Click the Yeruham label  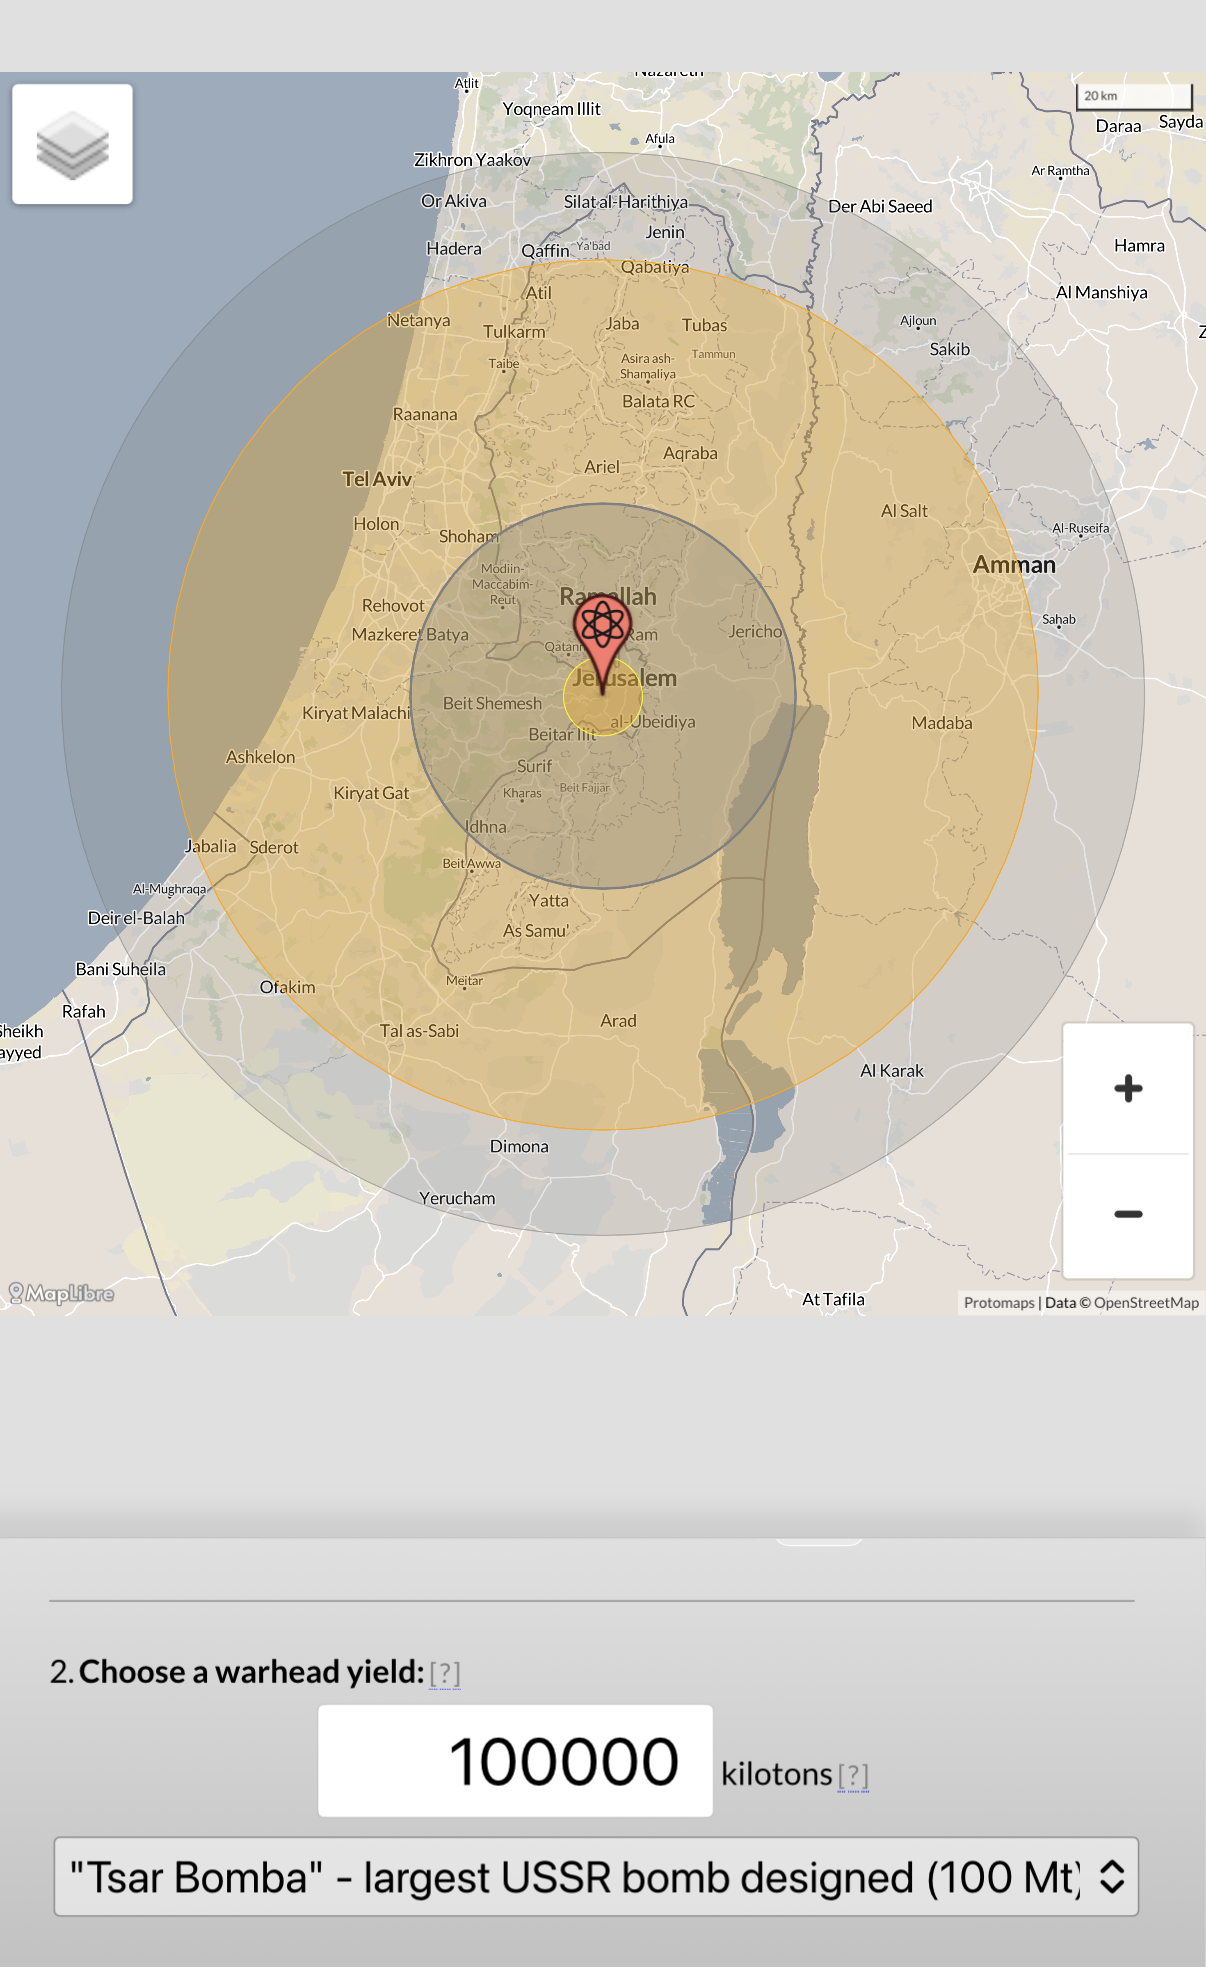tap(457, 1198)
